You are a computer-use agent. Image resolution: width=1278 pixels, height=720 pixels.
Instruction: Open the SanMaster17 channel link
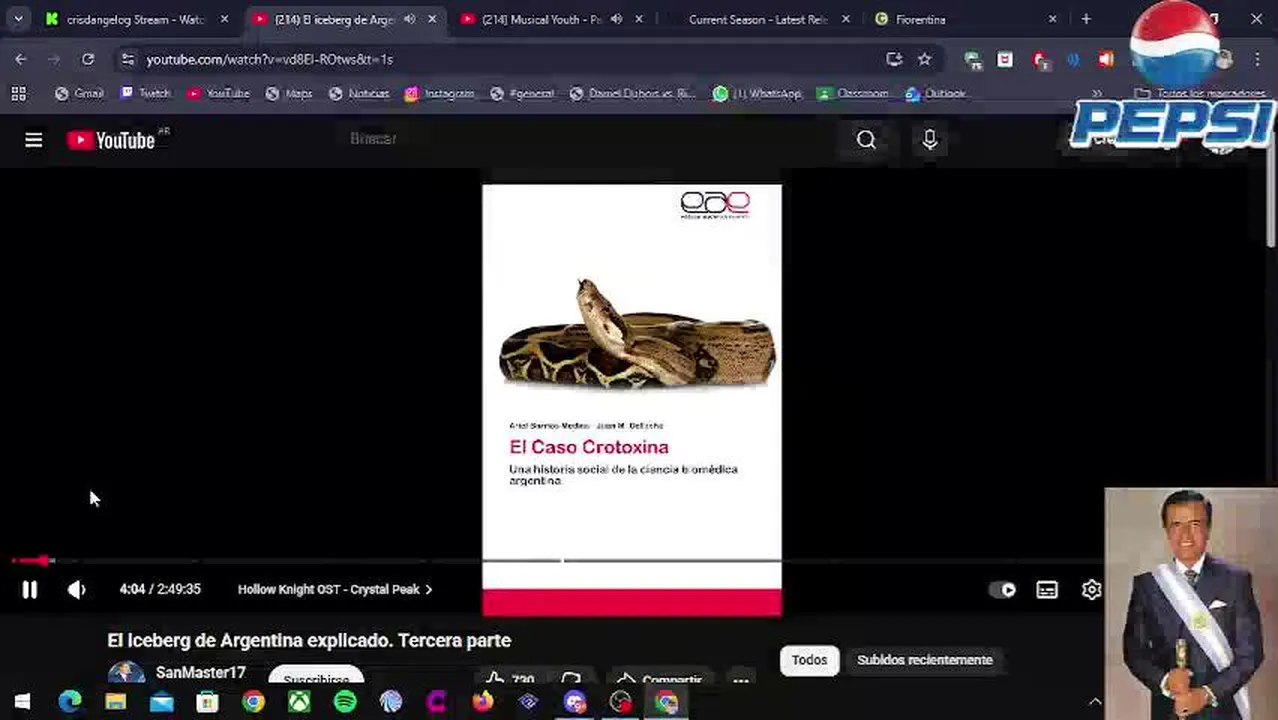click(200, 673)
